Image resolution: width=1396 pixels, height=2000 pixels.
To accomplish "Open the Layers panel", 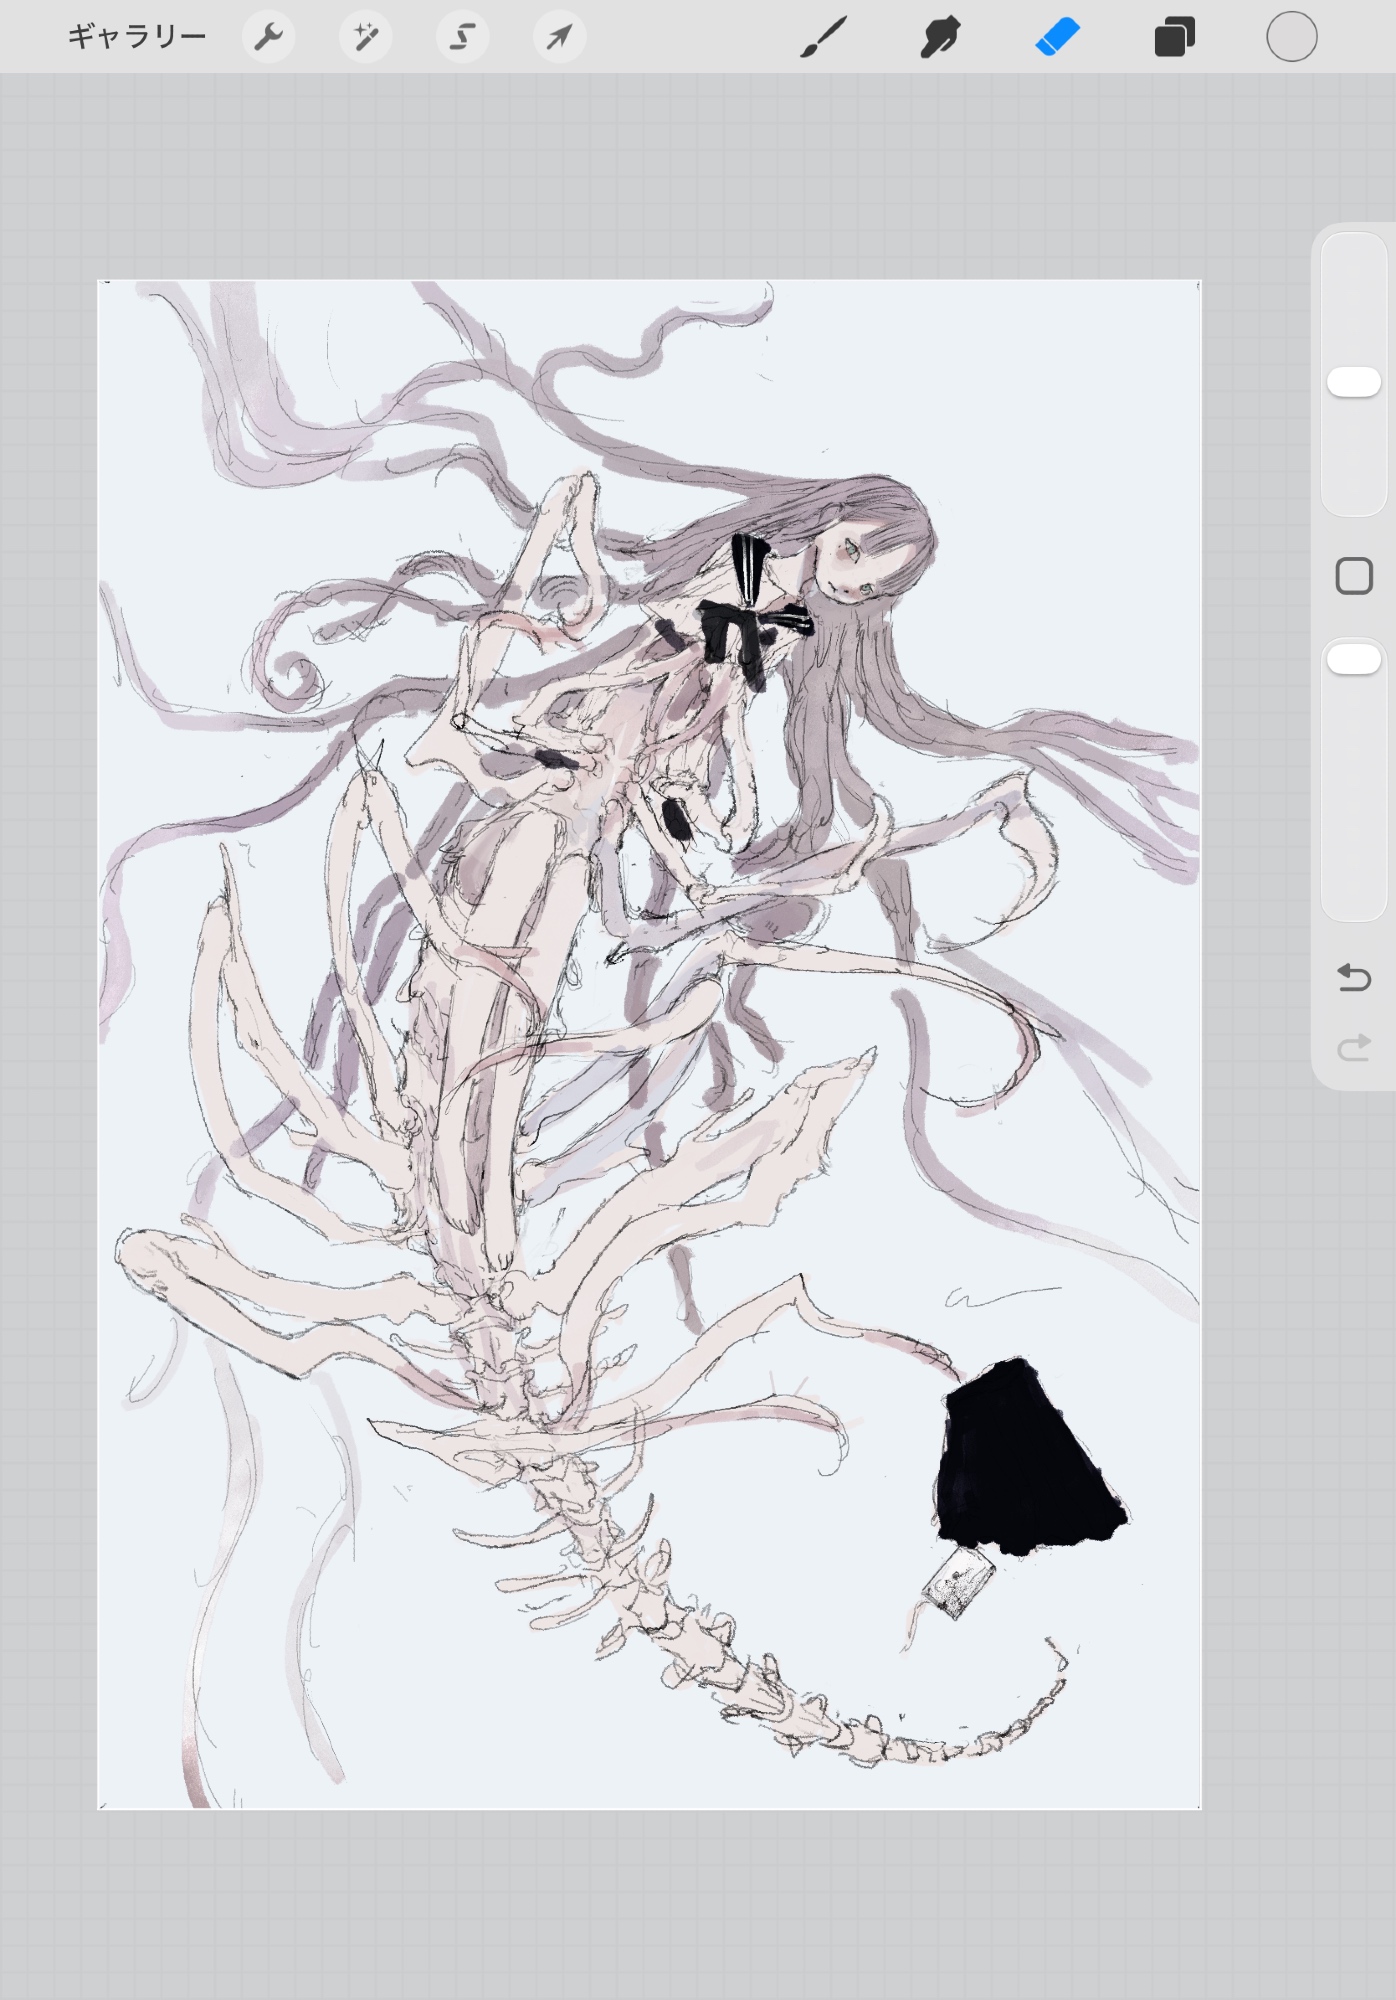I will 1174,38.
